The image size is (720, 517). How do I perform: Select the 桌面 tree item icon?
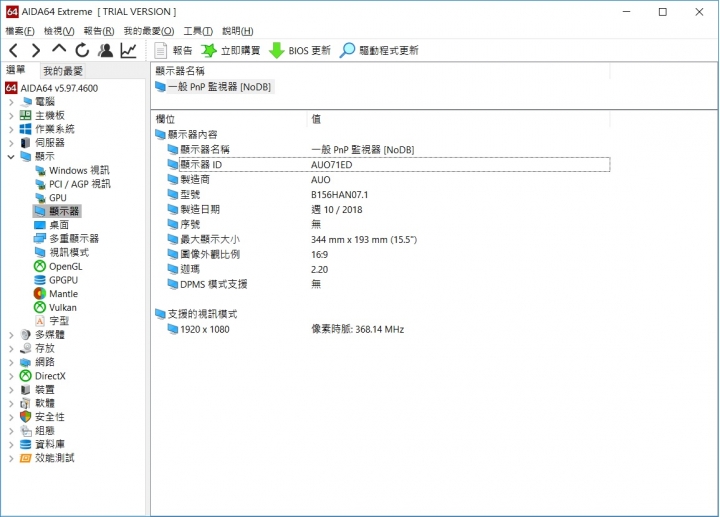[x=40, y=225]
